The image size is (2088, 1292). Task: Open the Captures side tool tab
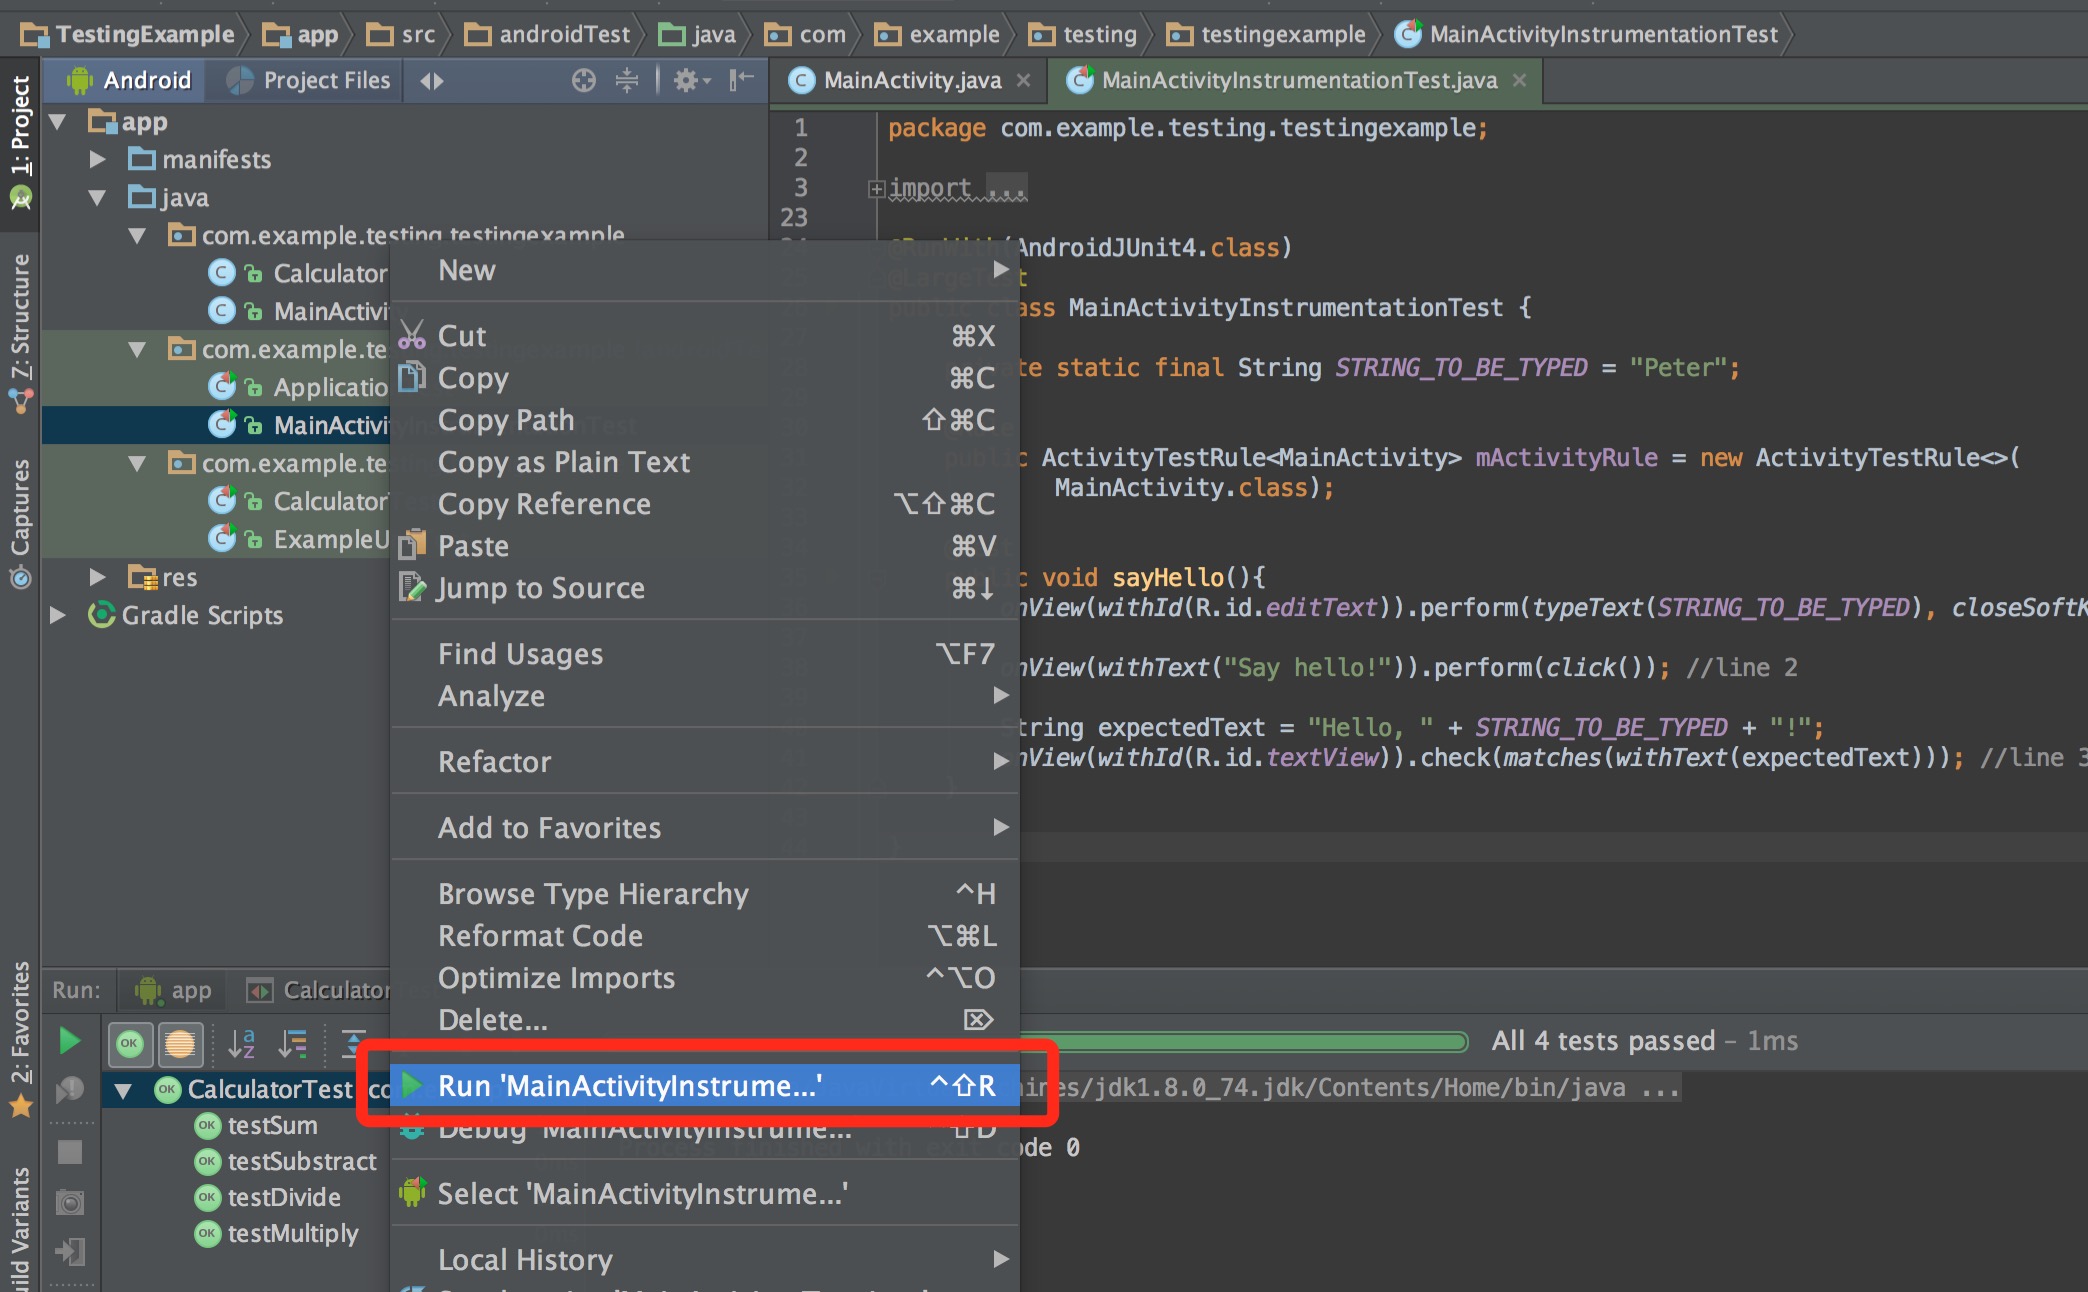pos(20,524)
